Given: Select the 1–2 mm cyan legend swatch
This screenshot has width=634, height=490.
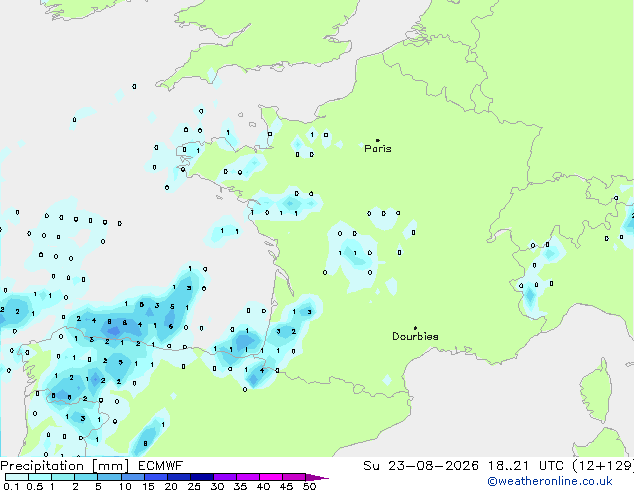Looking at the screenshot, I should point(63,477).
